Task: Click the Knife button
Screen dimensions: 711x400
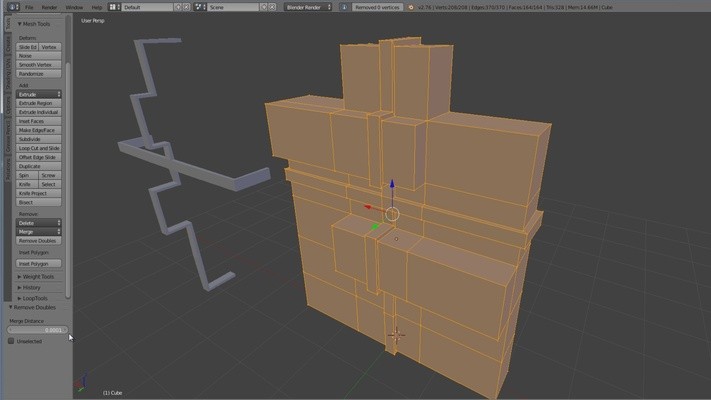Action: point(27,184)
